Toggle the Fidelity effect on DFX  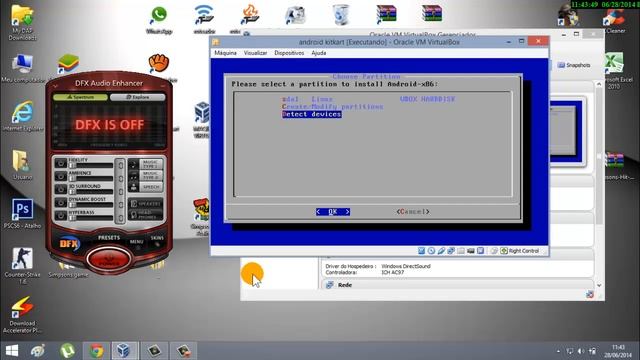pyautogui.click(x=61, y=163)
